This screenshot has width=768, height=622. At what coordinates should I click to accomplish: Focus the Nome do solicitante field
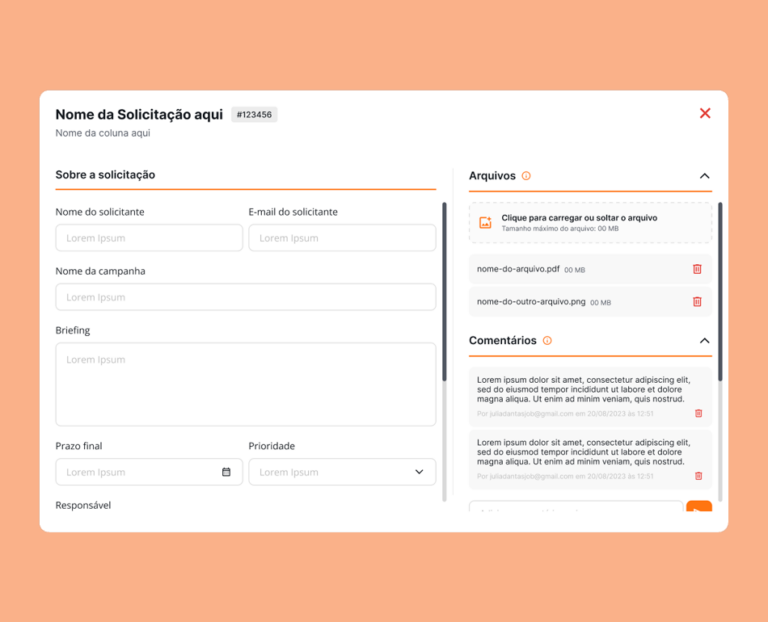pyautogui.click(x=149, y=238)
